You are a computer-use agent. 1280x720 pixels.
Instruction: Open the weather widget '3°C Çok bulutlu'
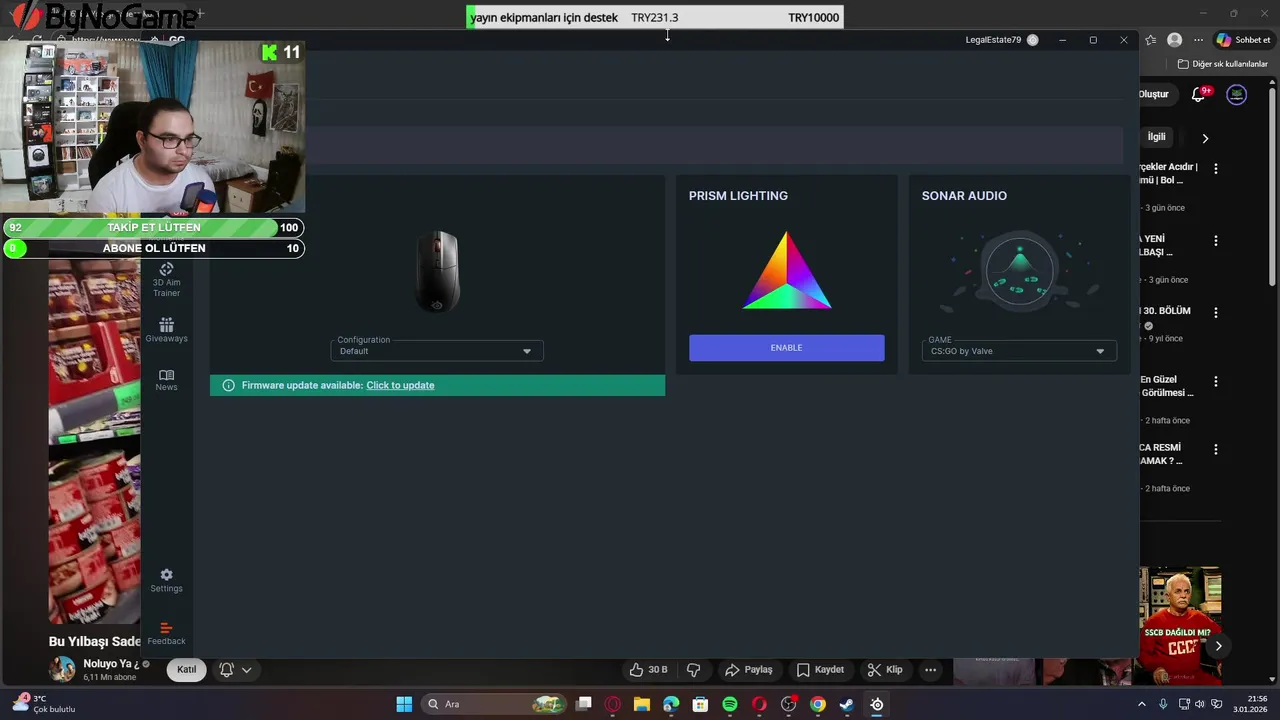pyautogui.click(x=43, y=704)
